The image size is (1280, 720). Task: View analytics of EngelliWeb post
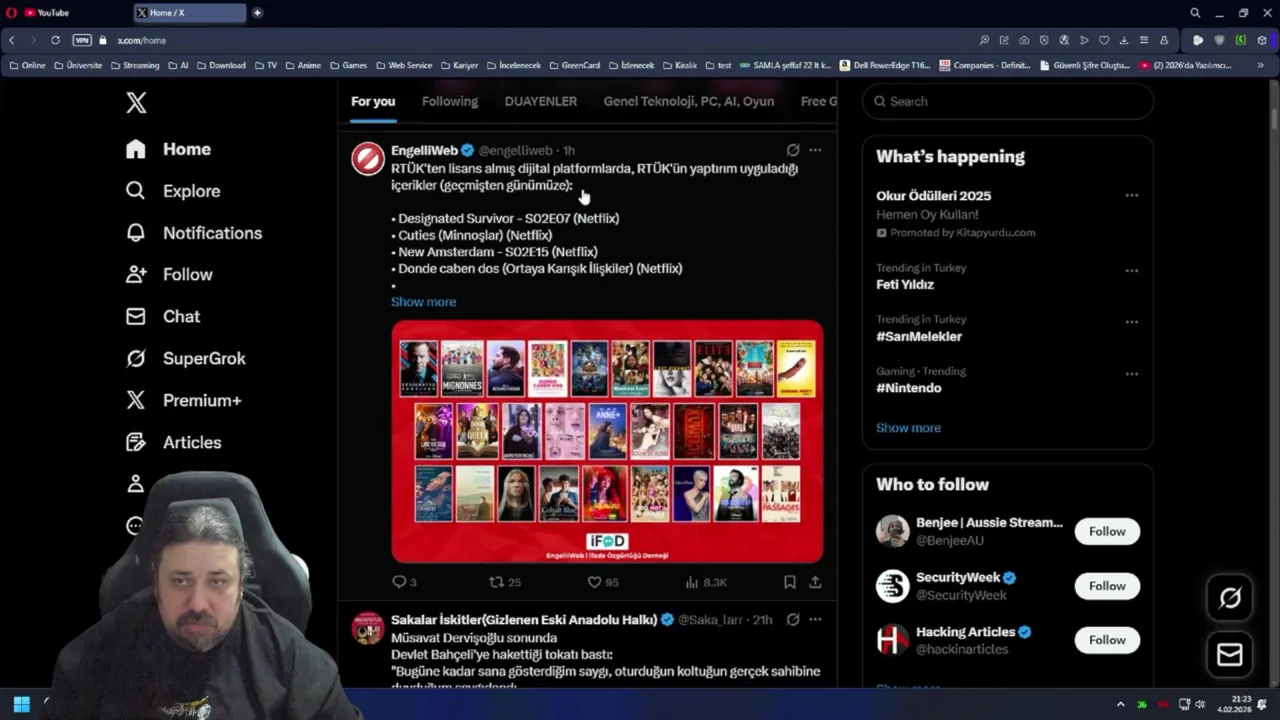pyautogui.click(x=706, y=582)
